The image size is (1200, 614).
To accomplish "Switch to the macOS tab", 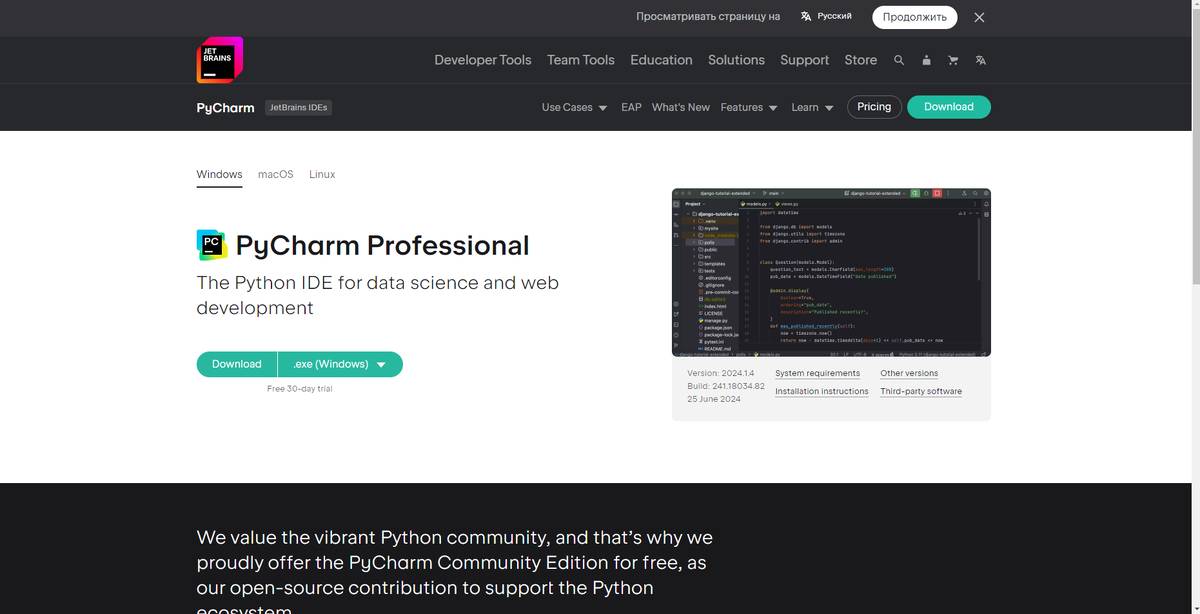I will click(x=276, y=174).
